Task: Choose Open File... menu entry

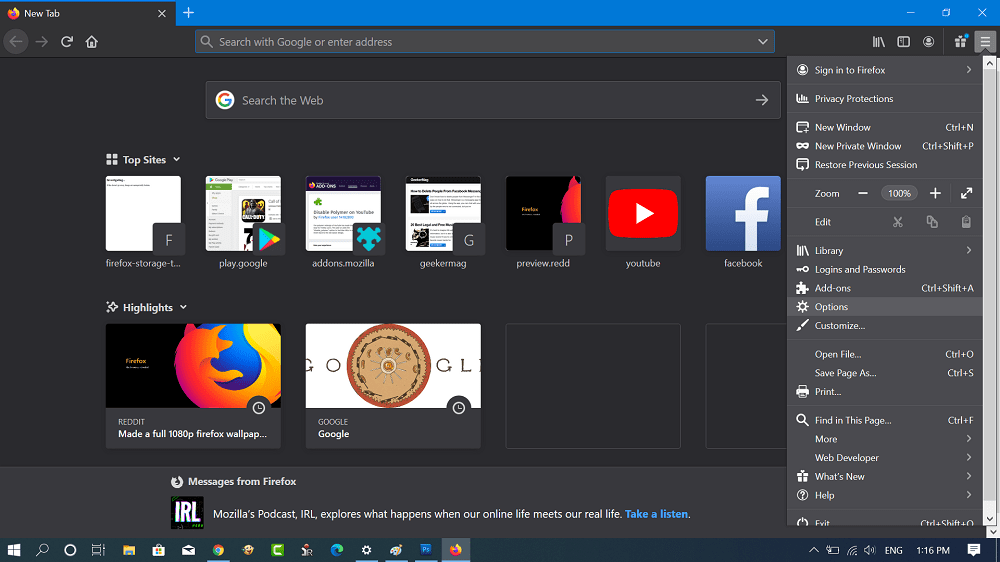Action: (885, 354)
